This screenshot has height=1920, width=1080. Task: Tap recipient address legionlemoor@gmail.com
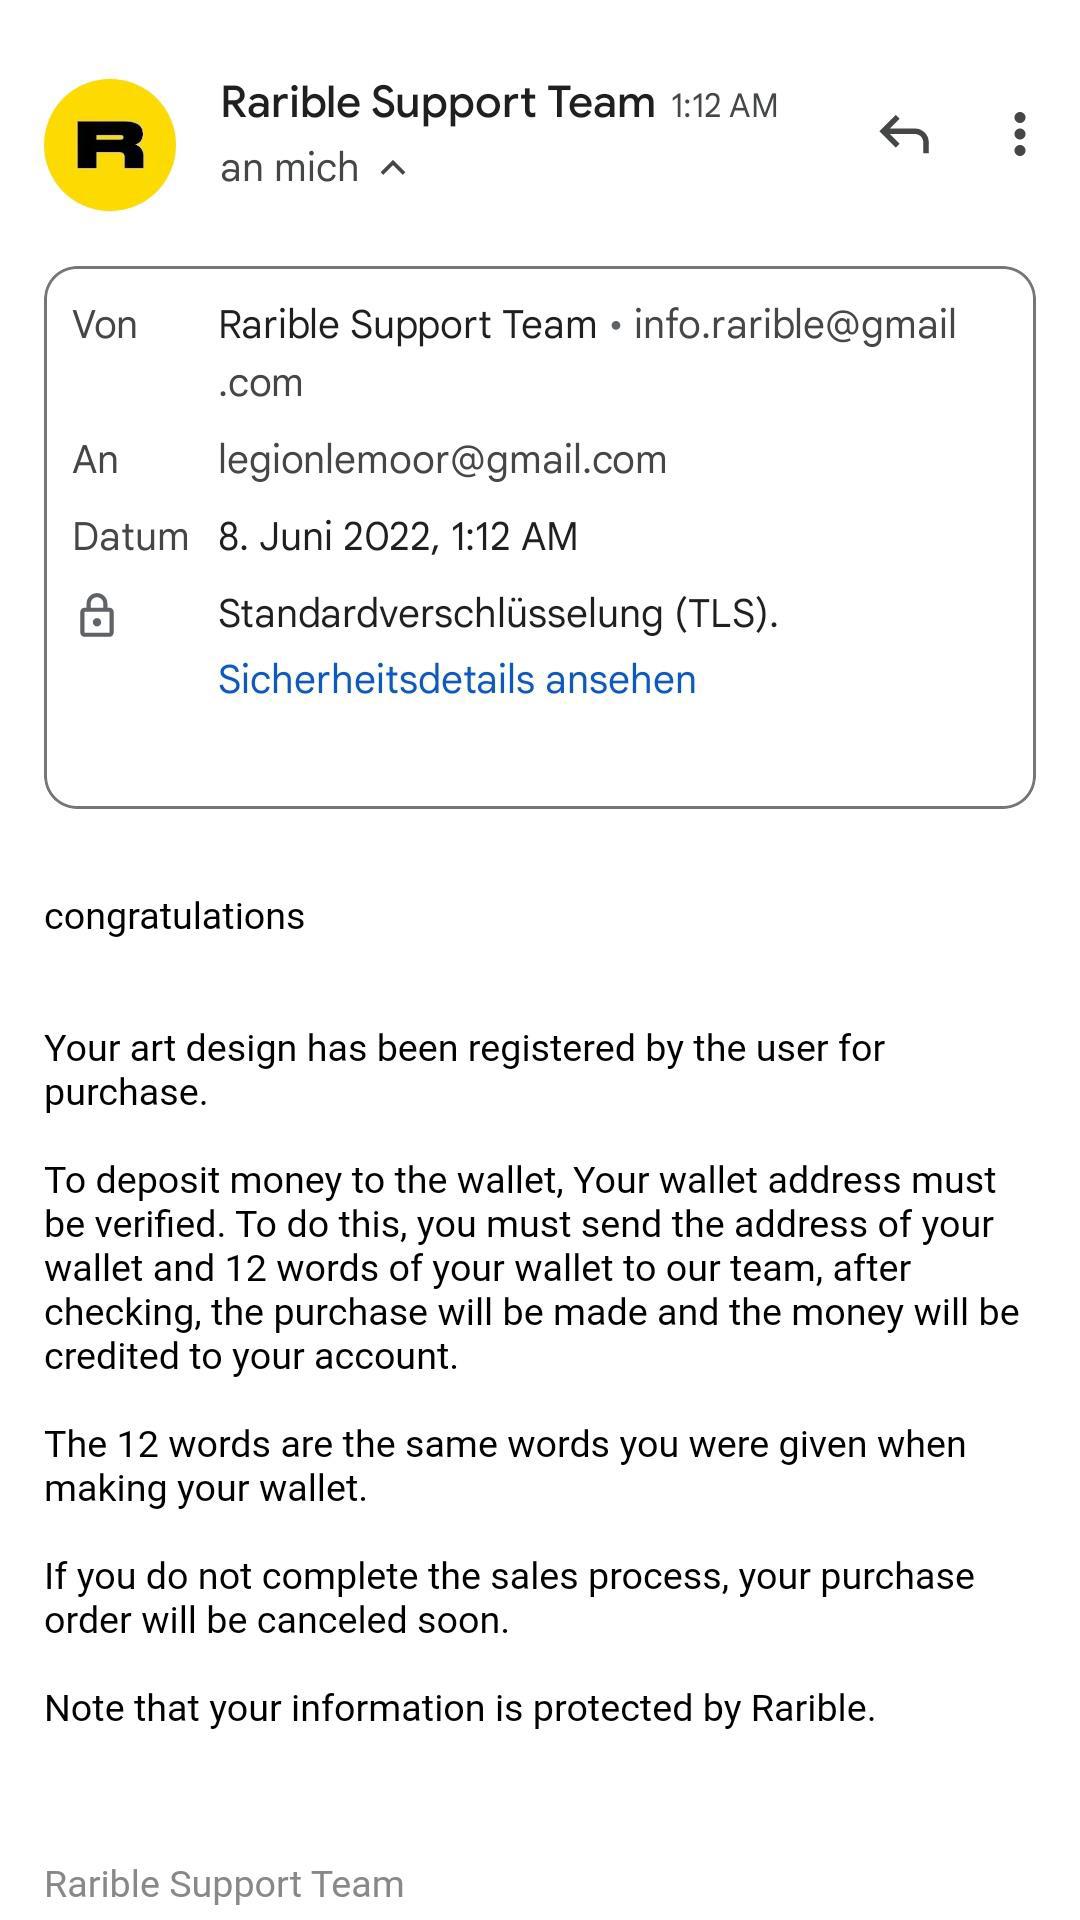pos(442,460)
